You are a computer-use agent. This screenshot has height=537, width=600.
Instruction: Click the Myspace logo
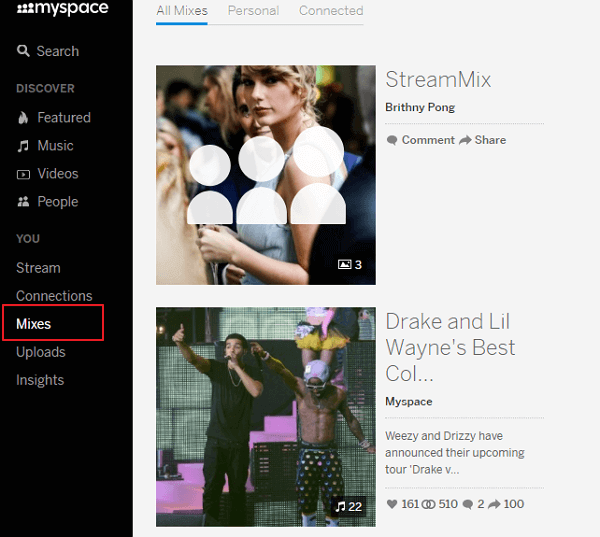(62, 8)
